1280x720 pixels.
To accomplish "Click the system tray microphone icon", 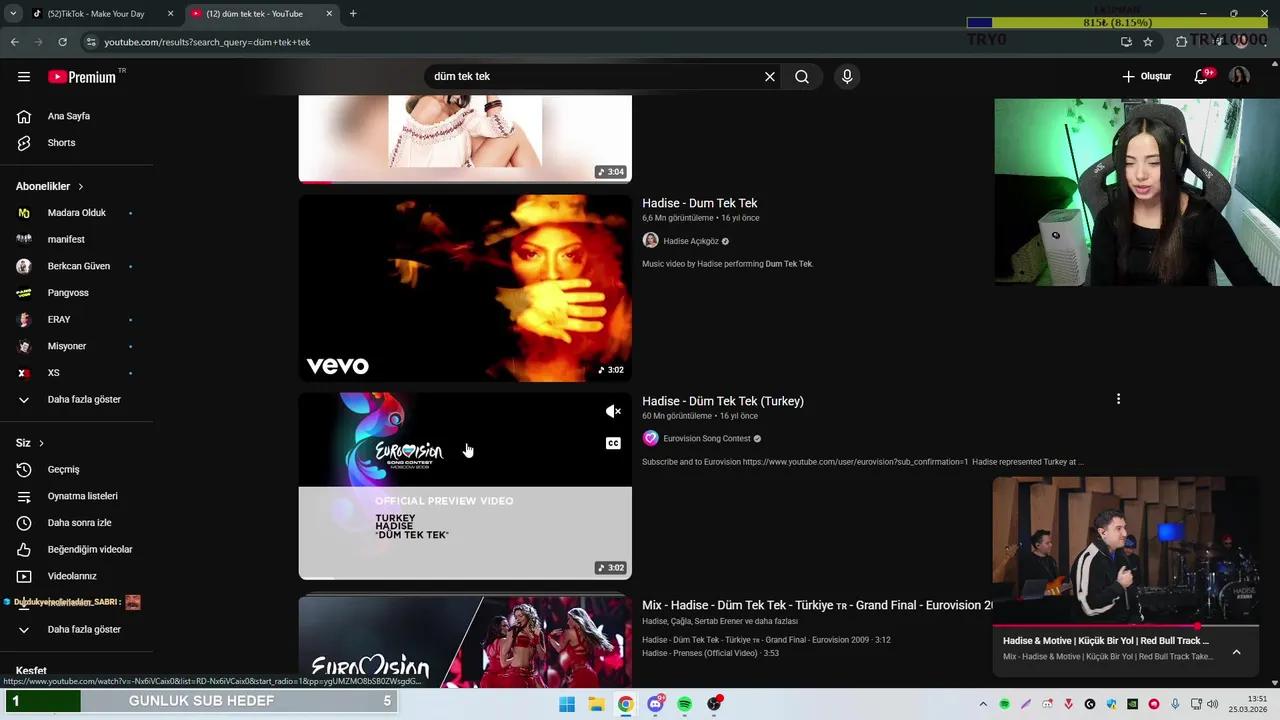I will [1175, 704].
